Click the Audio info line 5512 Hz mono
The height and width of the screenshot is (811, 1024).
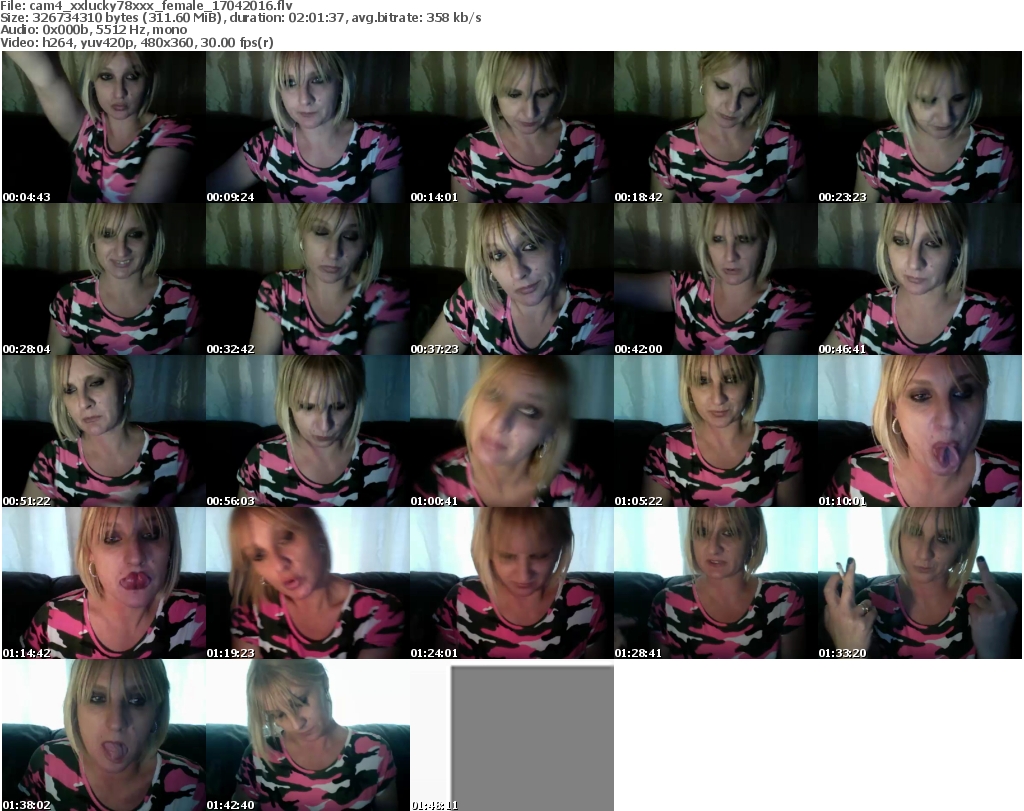94,30
